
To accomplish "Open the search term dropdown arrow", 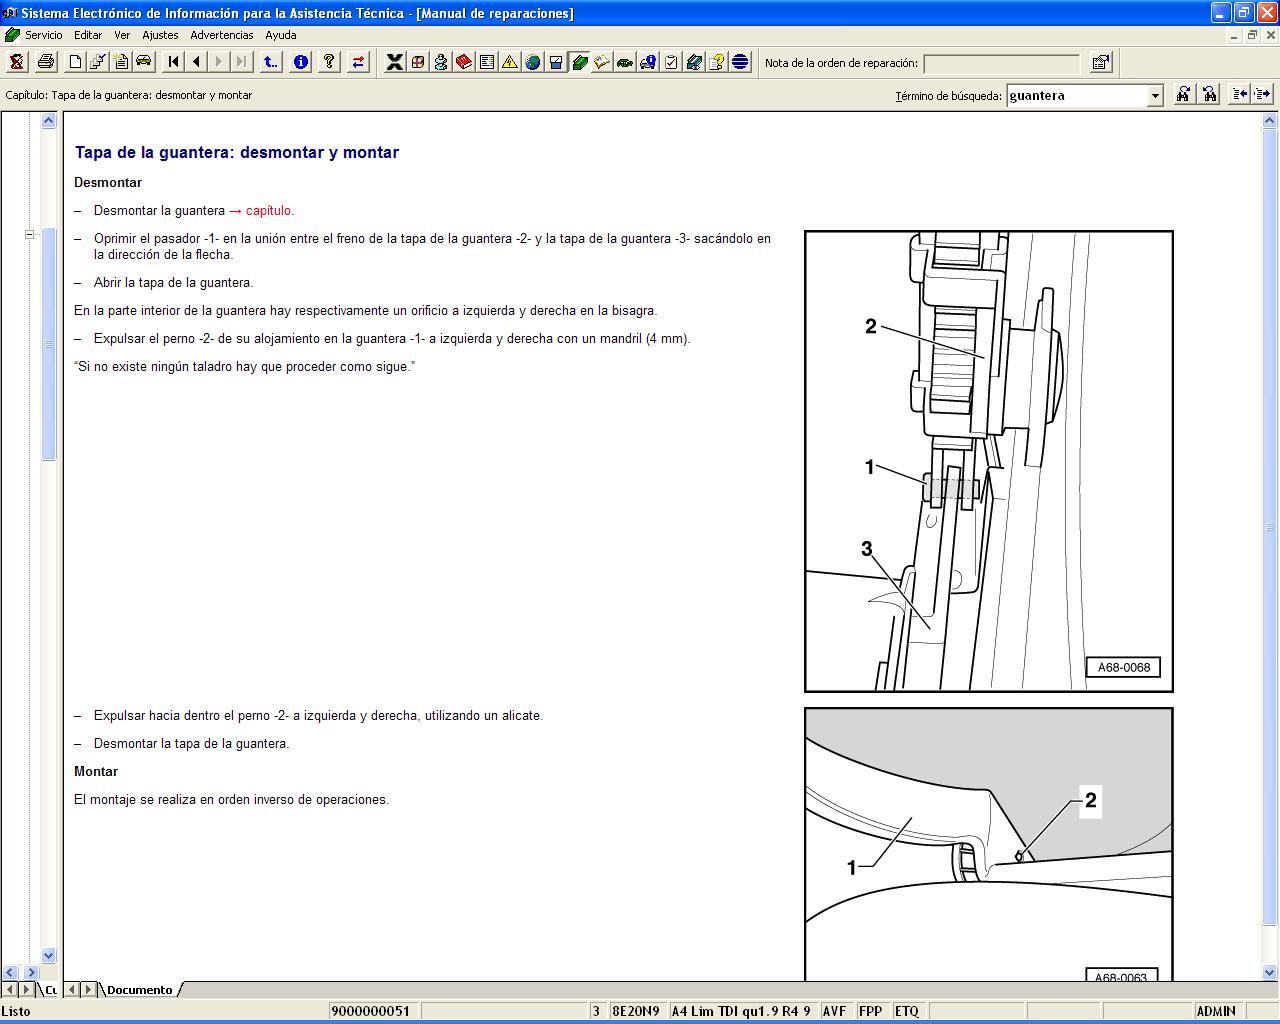I will click(x=1155, y=96).
